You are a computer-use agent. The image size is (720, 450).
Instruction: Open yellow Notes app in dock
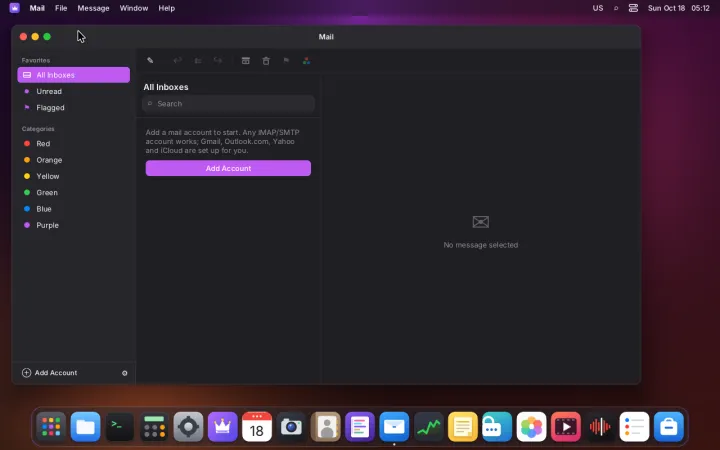462,427
